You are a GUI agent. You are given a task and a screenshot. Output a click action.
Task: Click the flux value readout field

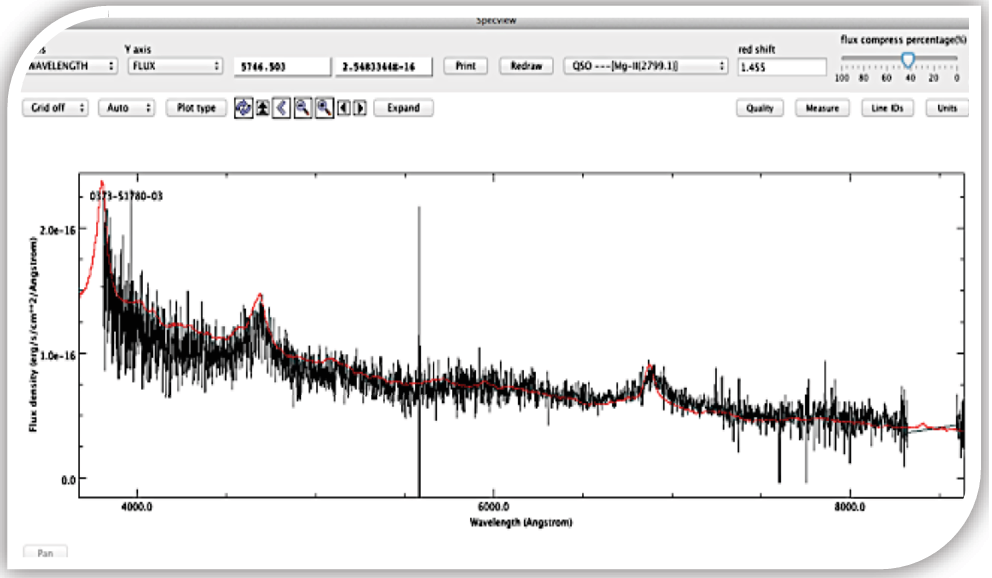(383, 66)
